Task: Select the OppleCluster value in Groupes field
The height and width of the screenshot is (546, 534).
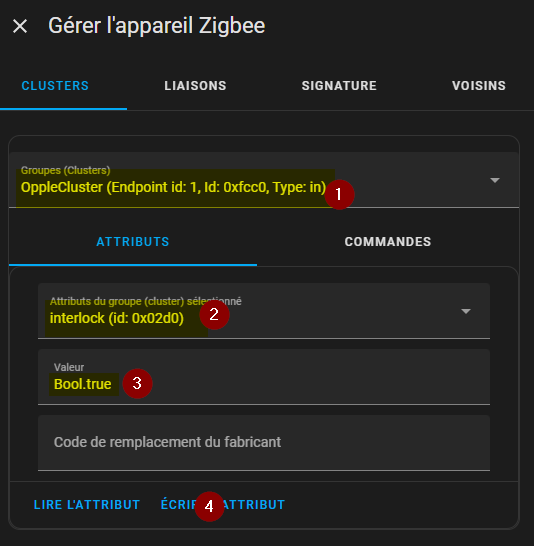Action: (173, 187)
